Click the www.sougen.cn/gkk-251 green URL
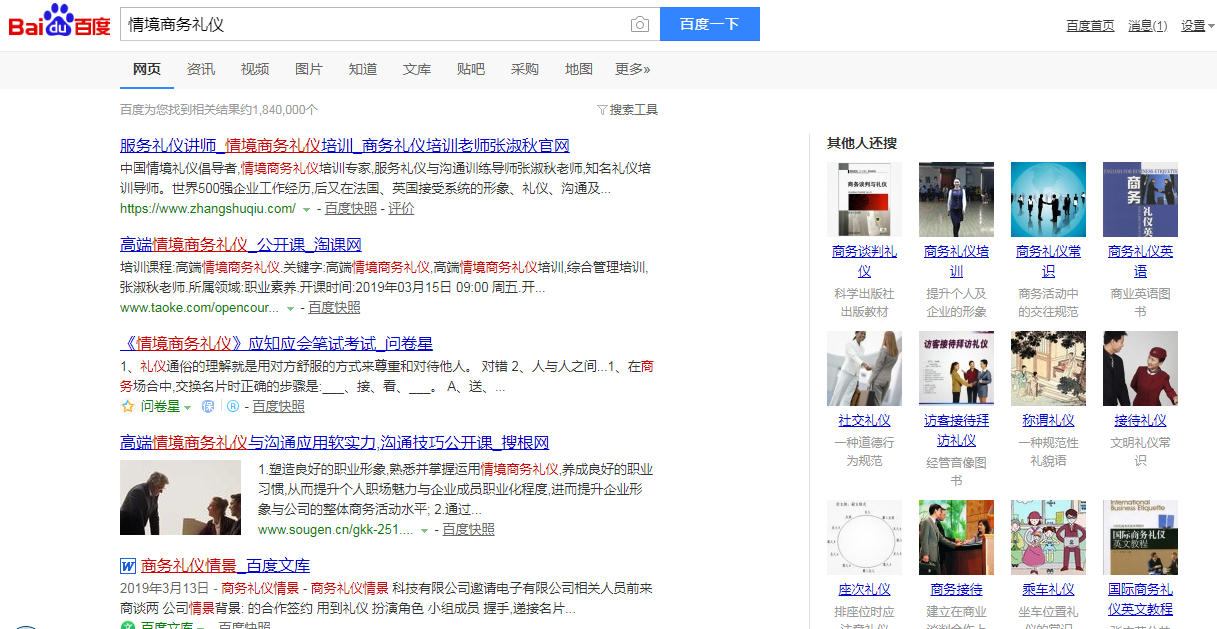 point(335,530)
